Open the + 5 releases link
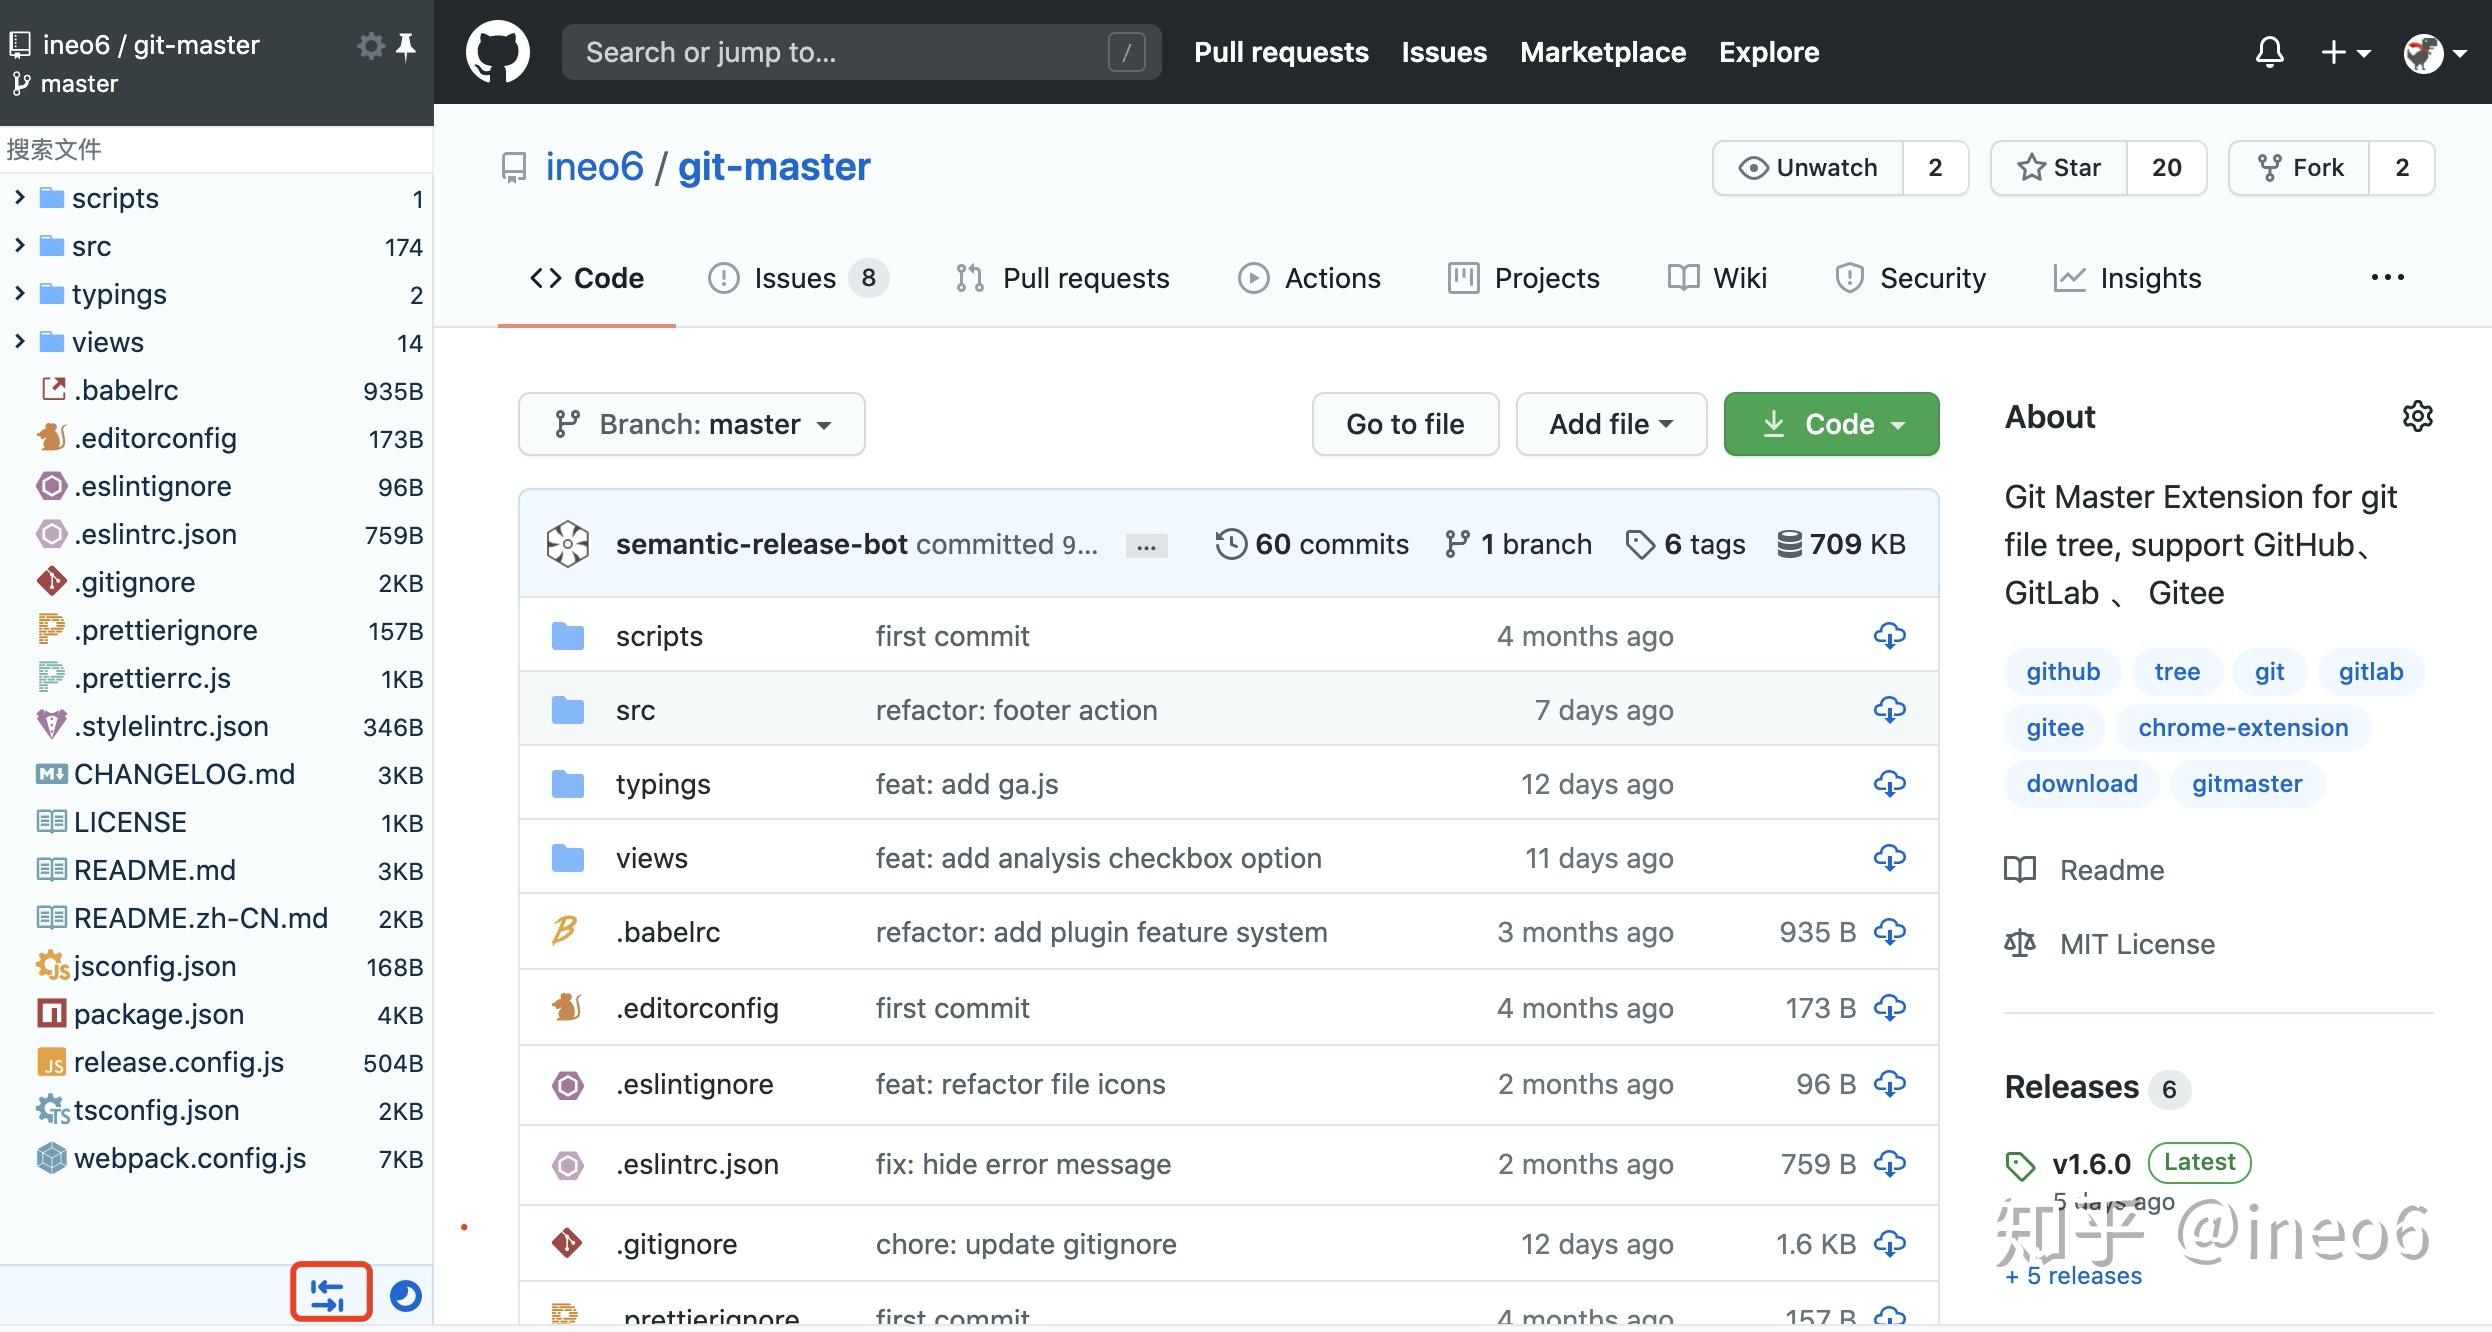Viewport: 2492px width, 1332px height. click(x=2073, y=1275)
